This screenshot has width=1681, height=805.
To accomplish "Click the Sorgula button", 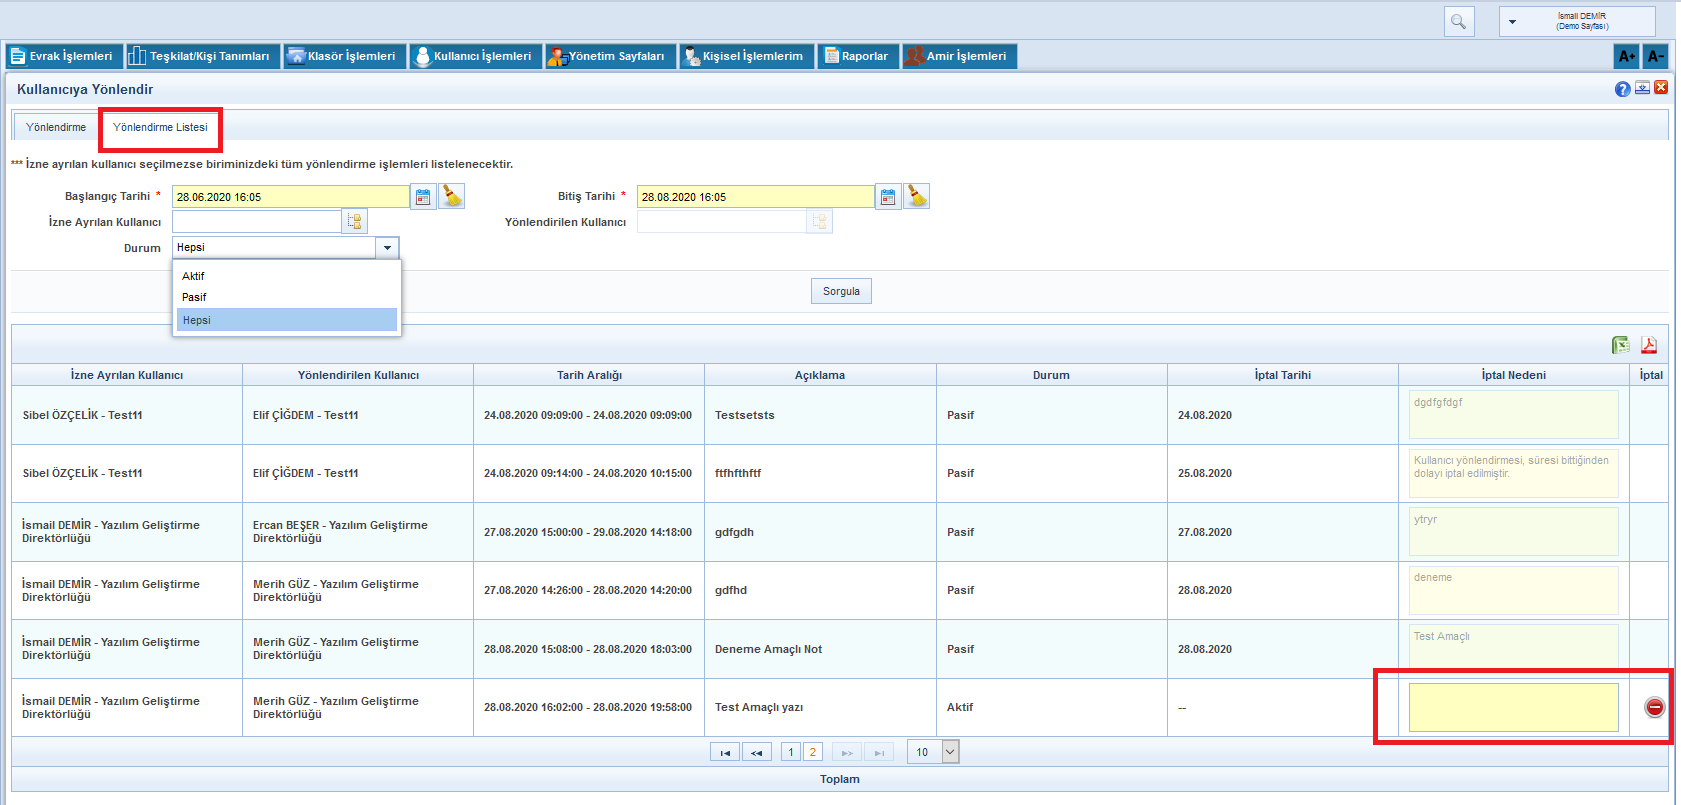I will (841, 291).
